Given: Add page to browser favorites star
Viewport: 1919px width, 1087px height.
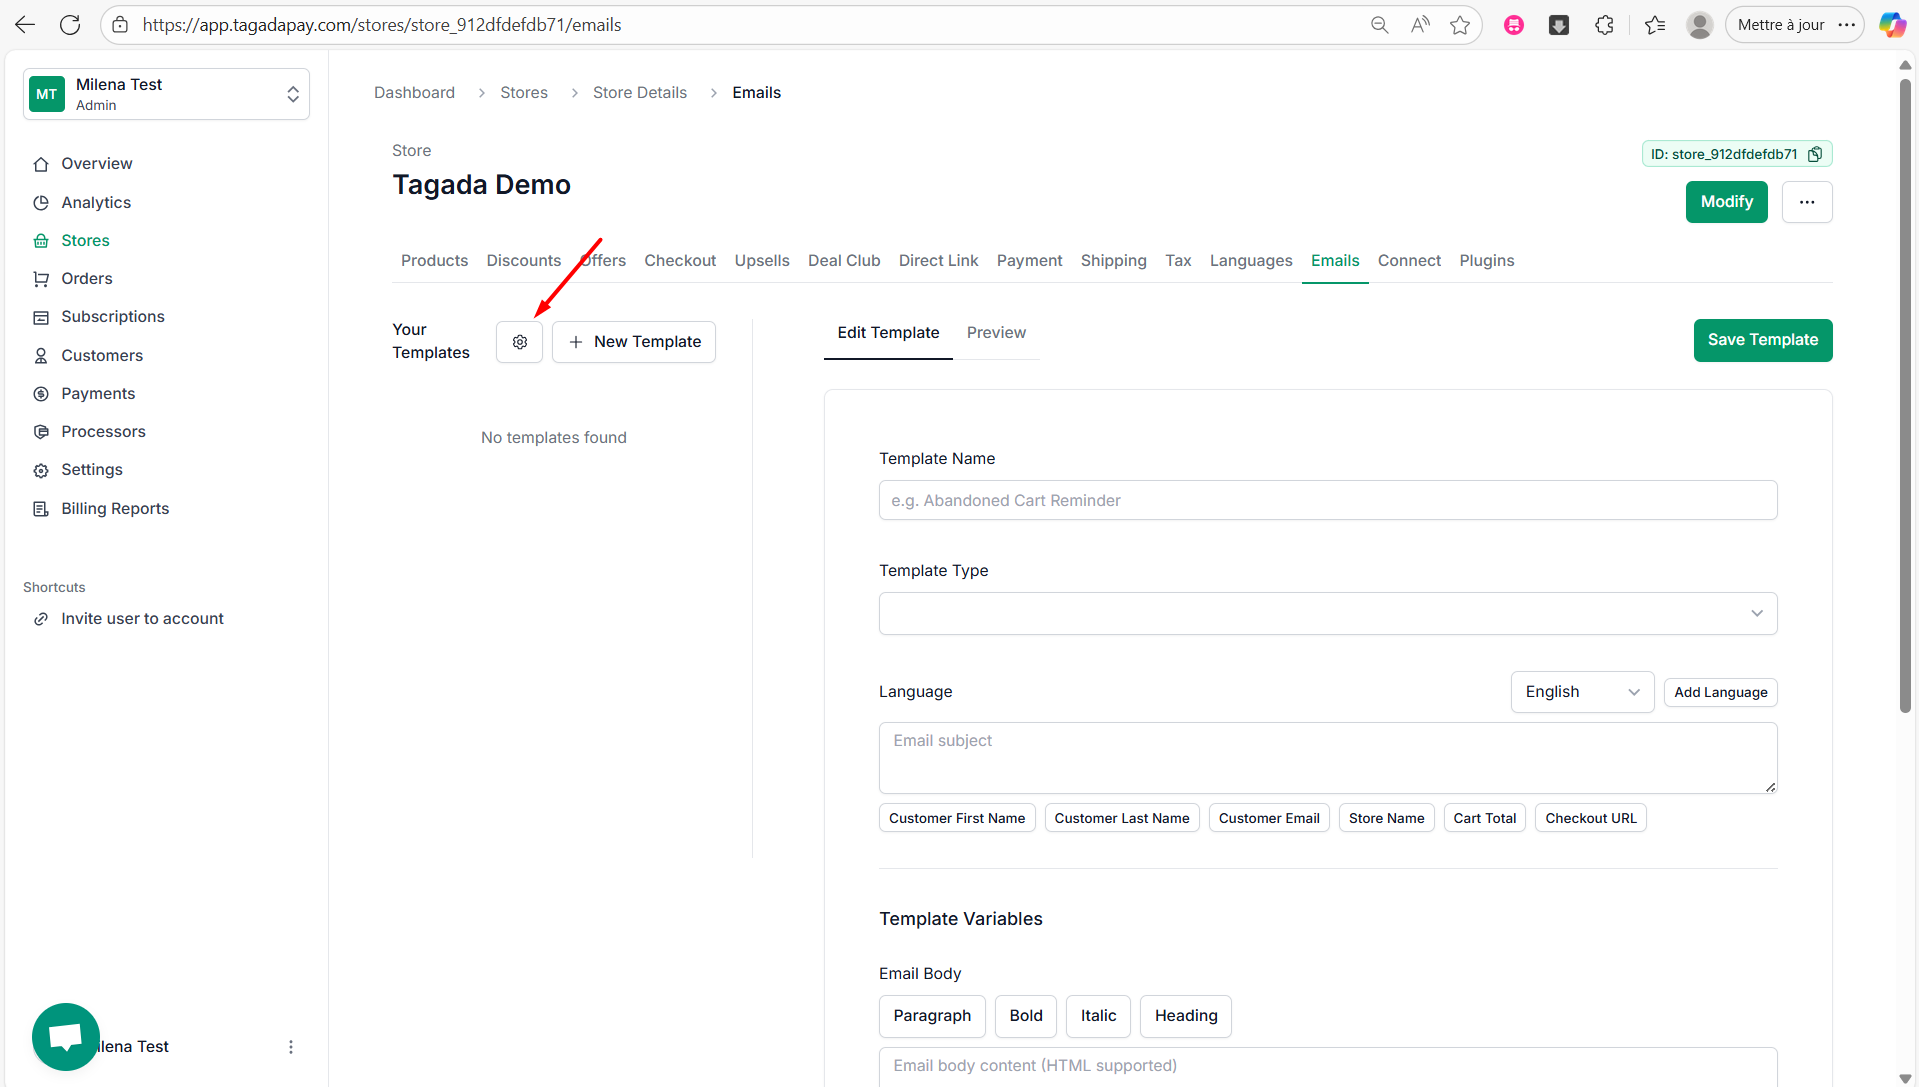Looking at the screenshot, I should (1460, 25).
